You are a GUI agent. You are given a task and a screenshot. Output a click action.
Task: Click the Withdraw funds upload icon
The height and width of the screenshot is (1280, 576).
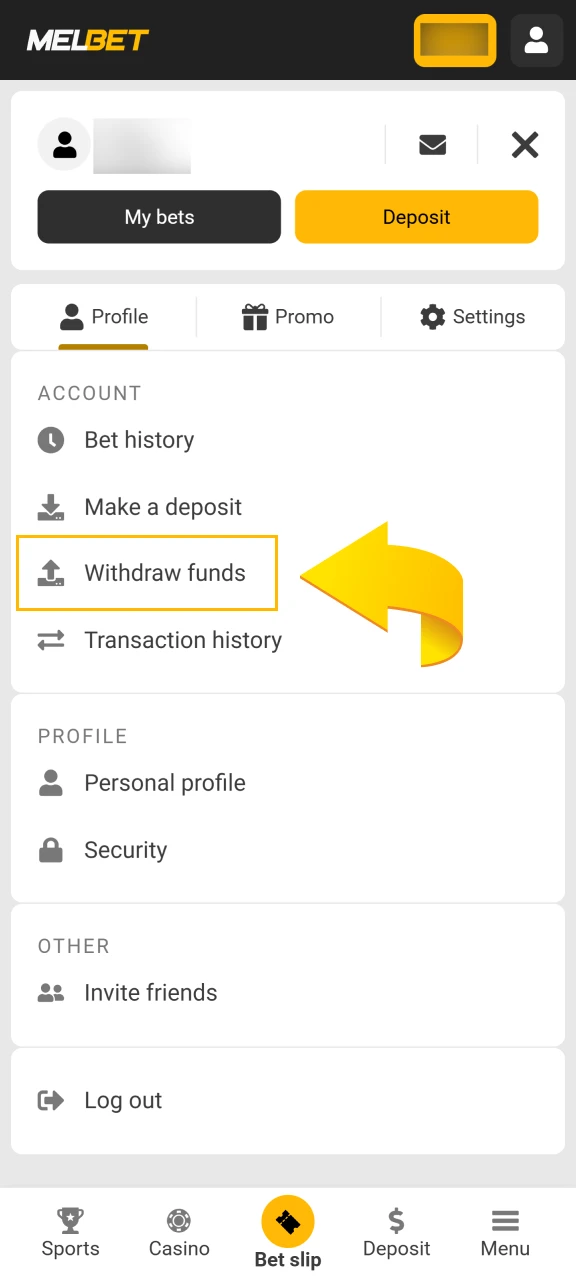point(51,573)
